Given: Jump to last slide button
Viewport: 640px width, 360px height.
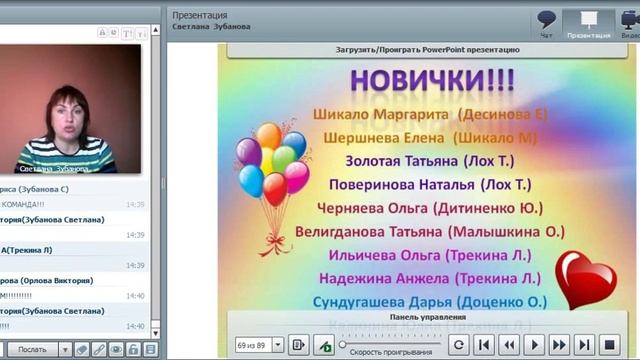Looking at the screenshot, I should coord(584,345).
